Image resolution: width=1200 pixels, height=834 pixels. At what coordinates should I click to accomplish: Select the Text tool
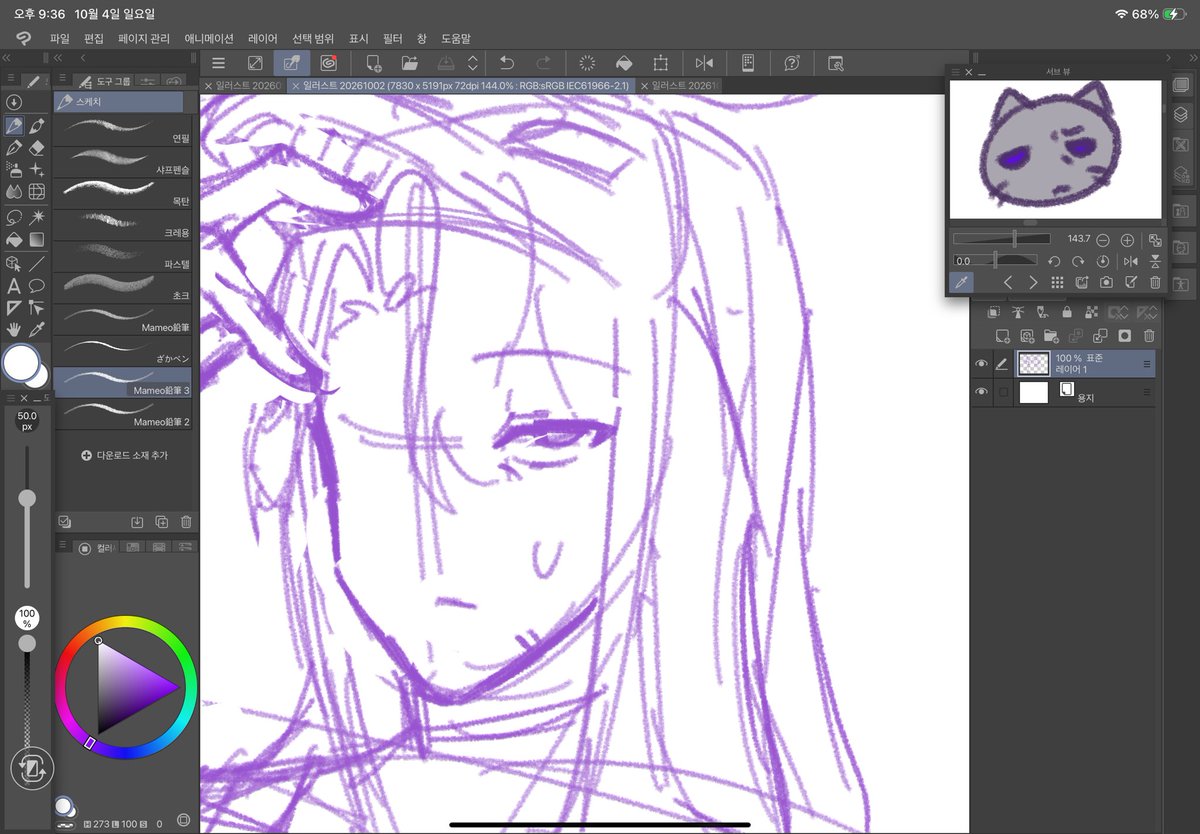[14, 285]
